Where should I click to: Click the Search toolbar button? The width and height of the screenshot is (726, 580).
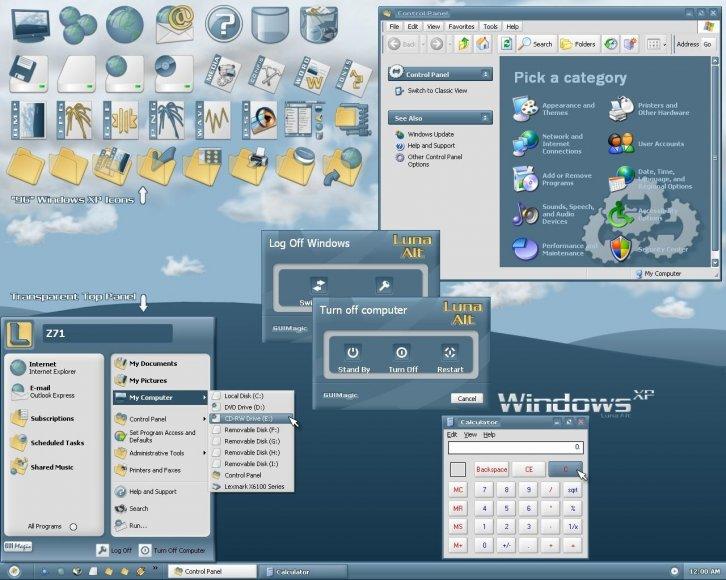click(x=536, y=44)
